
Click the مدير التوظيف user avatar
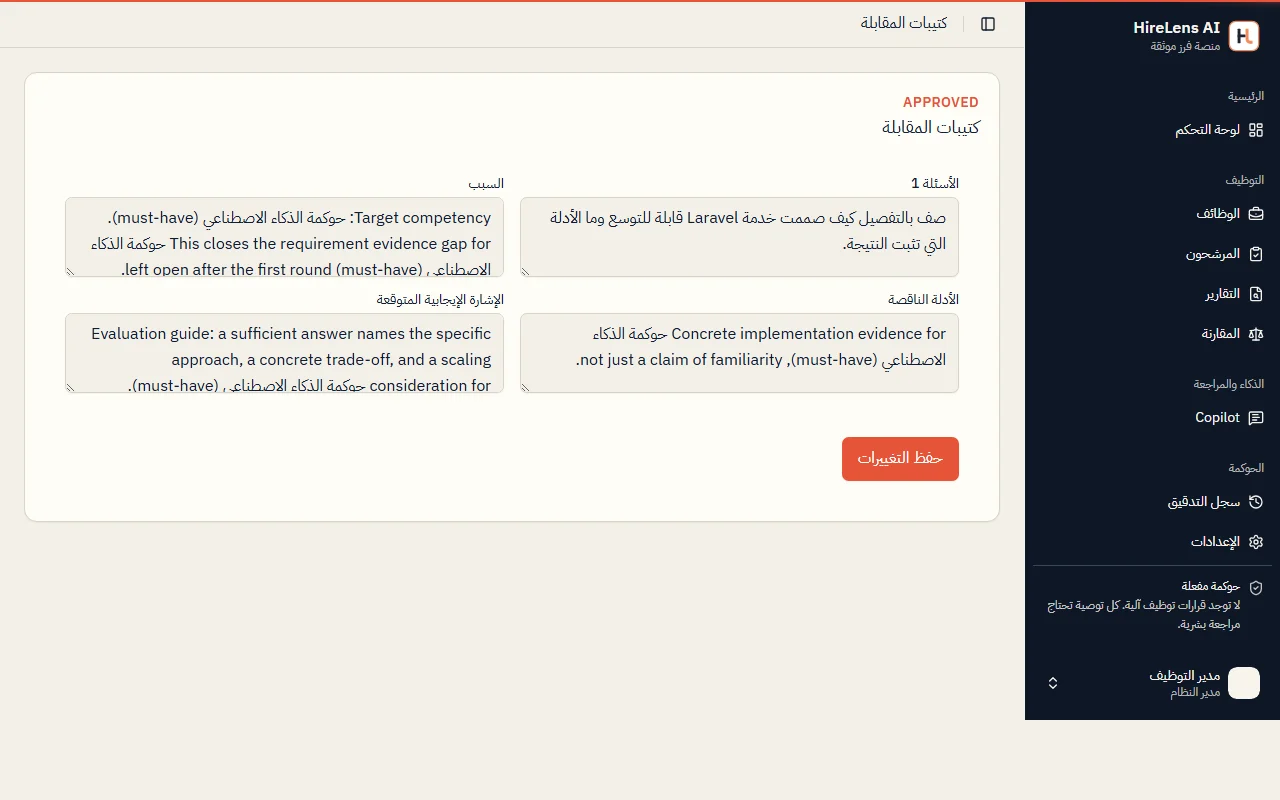(1244, 683)
